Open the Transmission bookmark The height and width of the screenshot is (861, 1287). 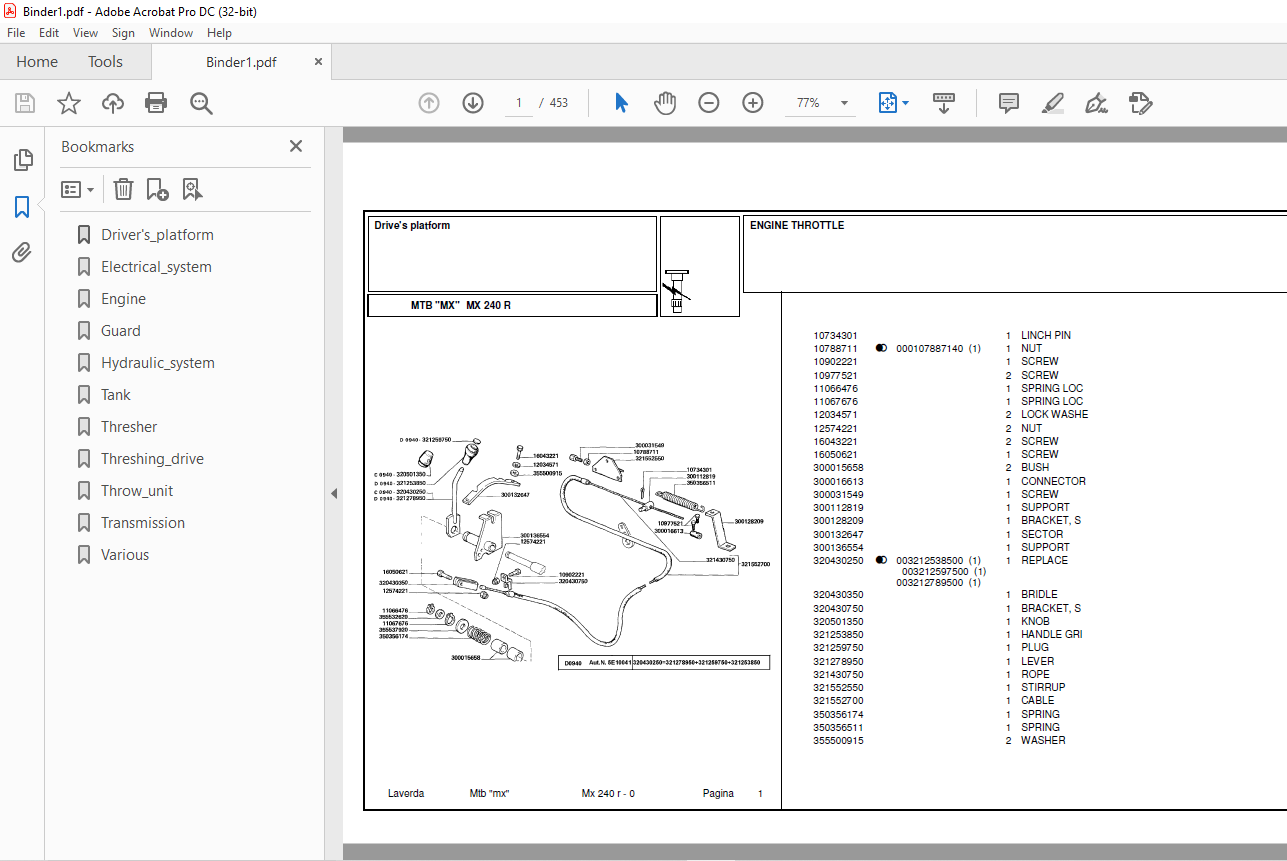(143, 523)
